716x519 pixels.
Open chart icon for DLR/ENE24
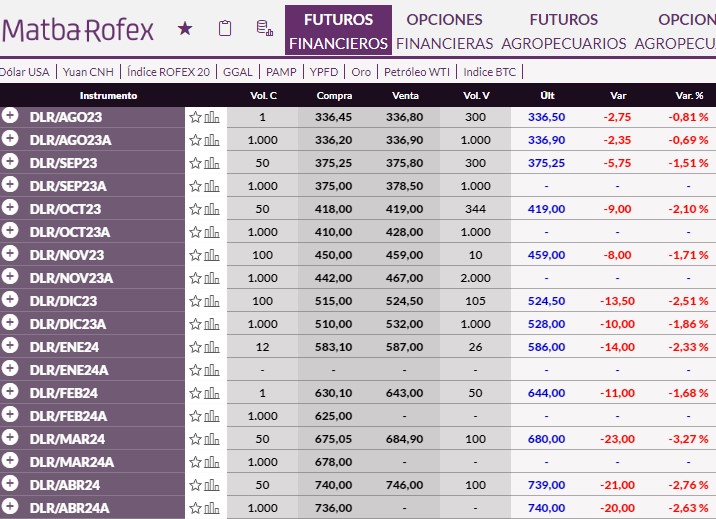[211, 347]
